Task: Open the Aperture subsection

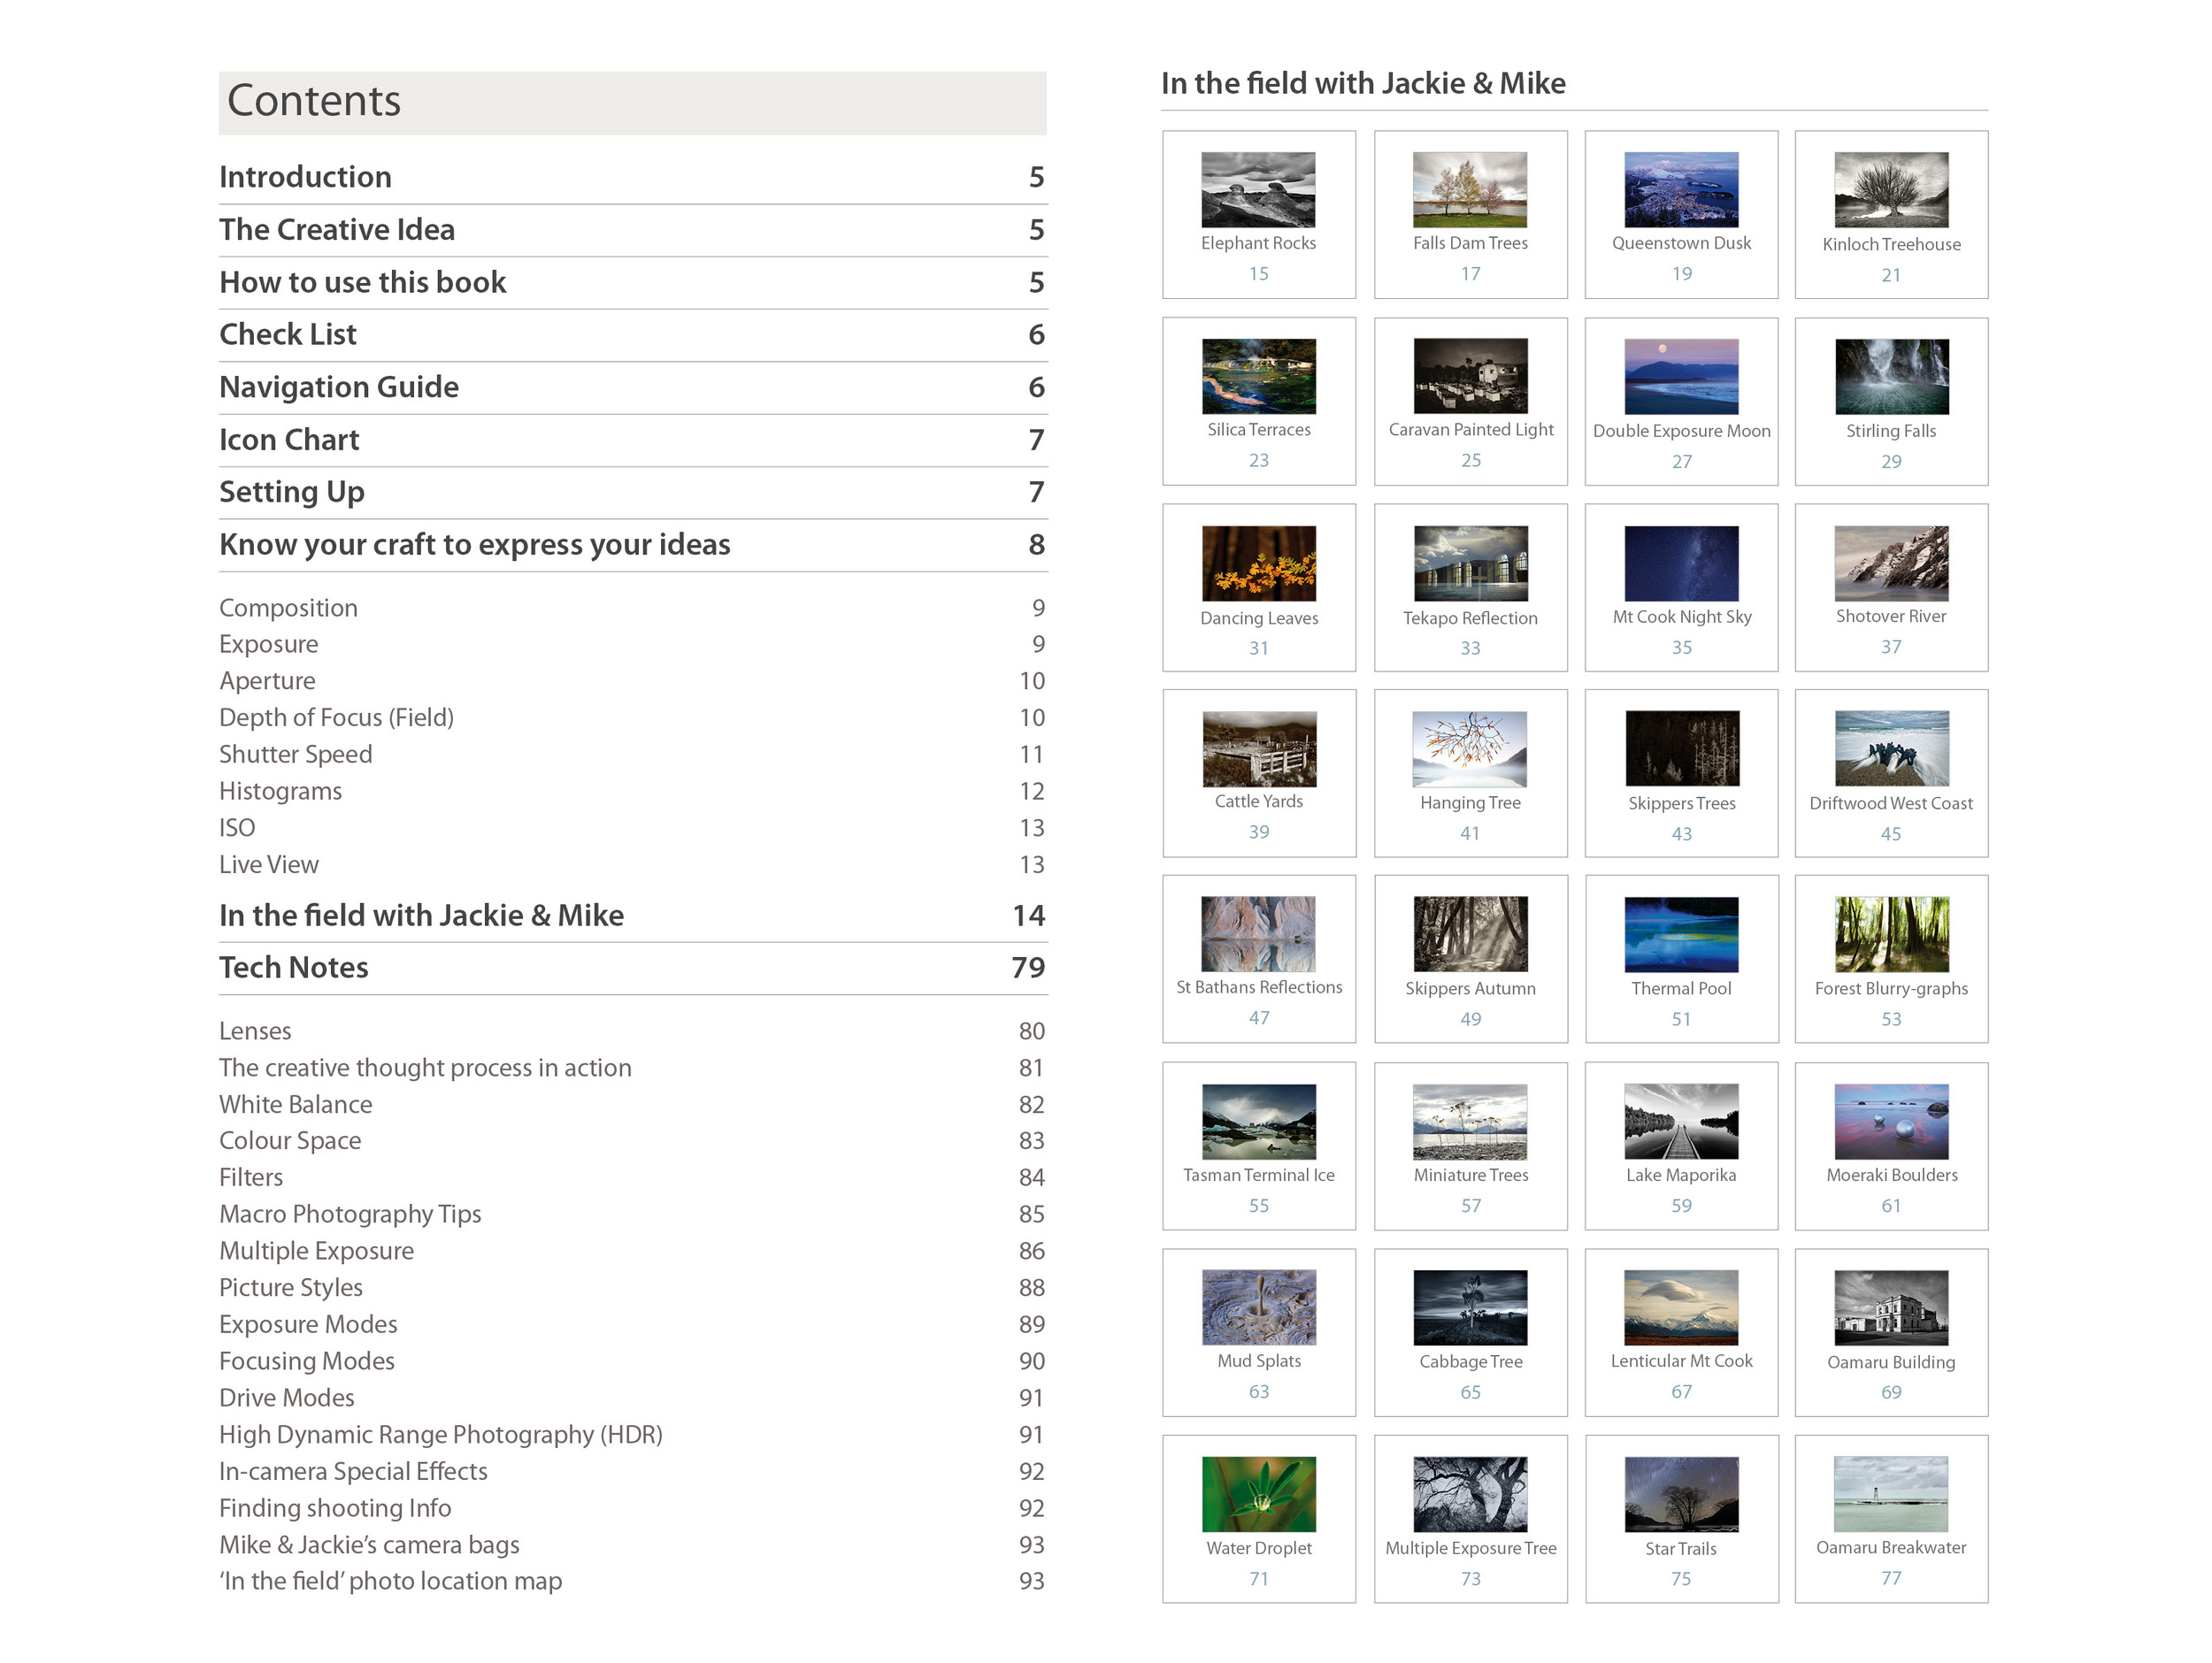Action: (x=632, y=681)
